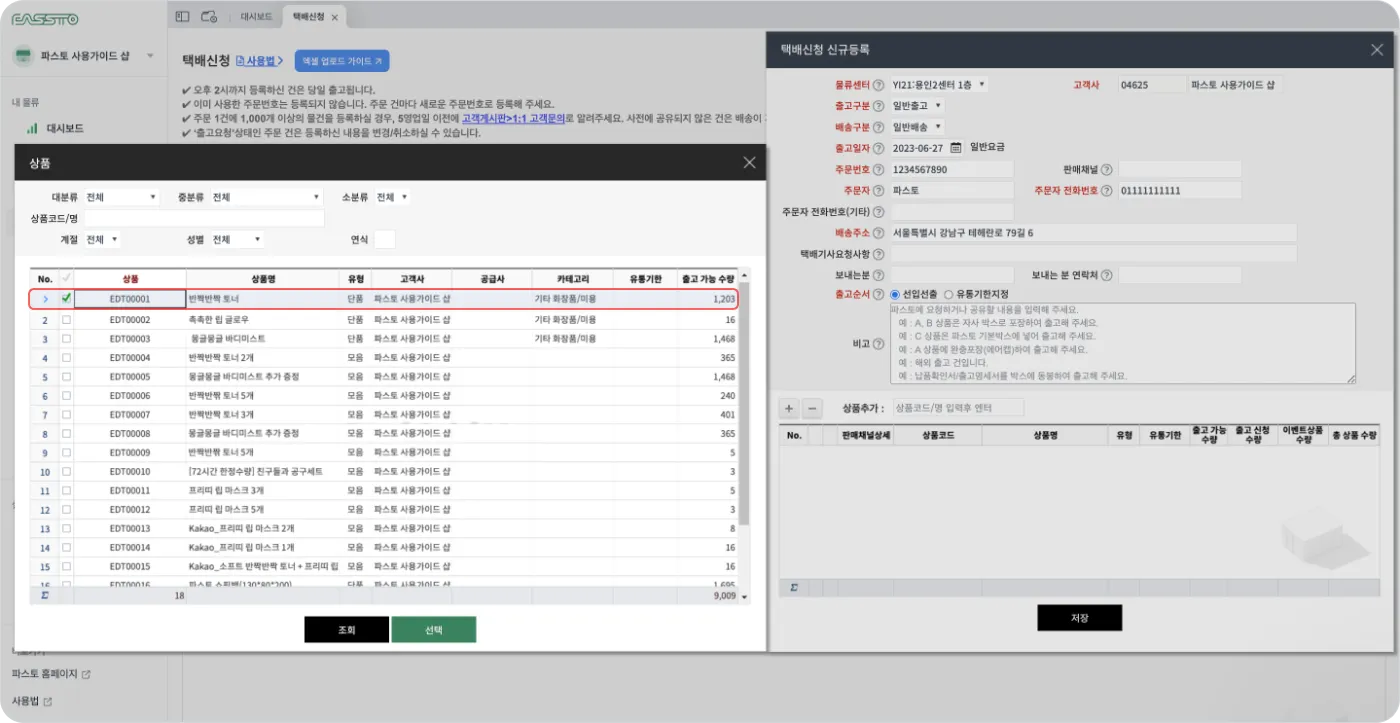Open the 물류센터 dropdown showing YI21:용인2센터 1층
Image resolution: width=1400 pixels, height=723 pixels.
(x=939, y=85)
